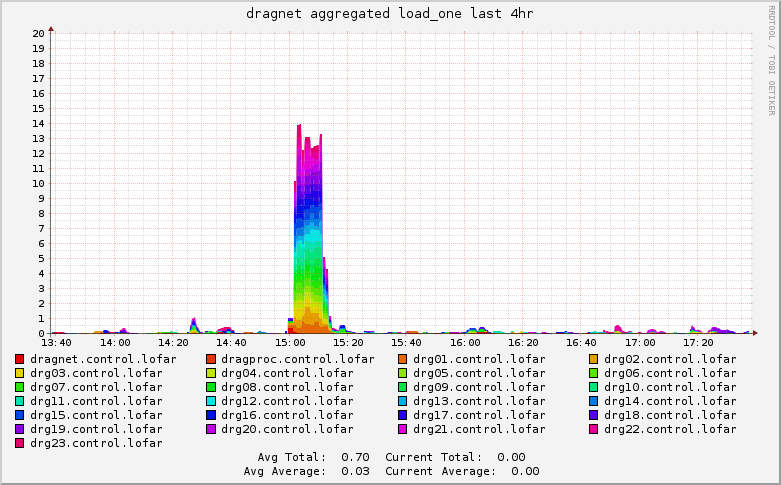
Task: Click the tall load spike after 15:00
Action: pyautogui.click(x=309, y=229)
